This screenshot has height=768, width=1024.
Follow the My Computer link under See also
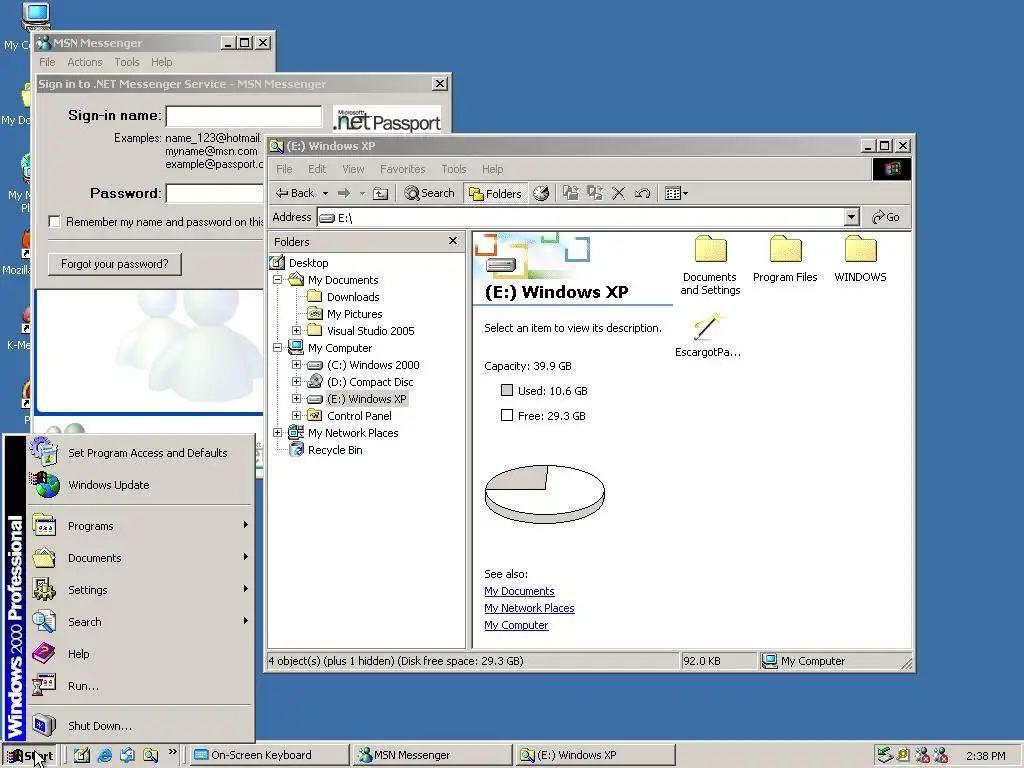[516, 625]
